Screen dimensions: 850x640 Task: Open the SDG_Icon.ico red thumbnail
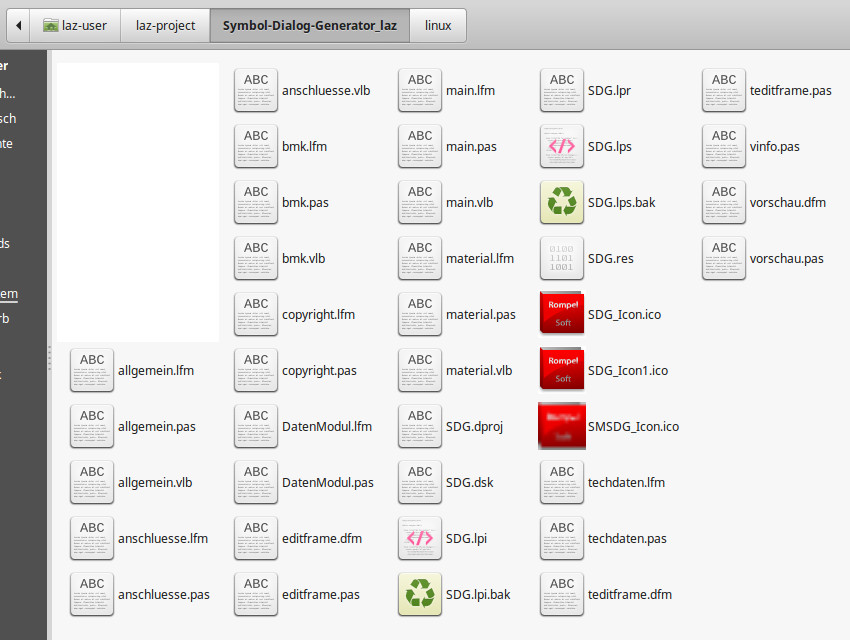(x=562, y=314)
